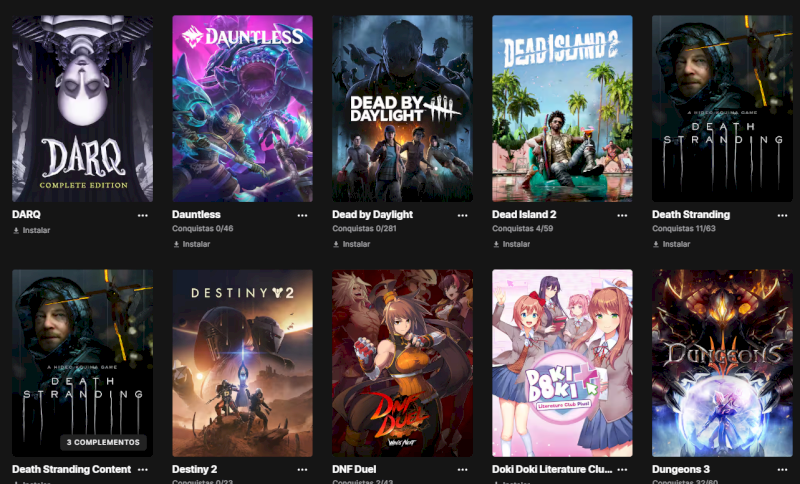The image size is (800, 484).
Task: Click Instalar under Death Stranding
Action: click(x=671, y=244)
